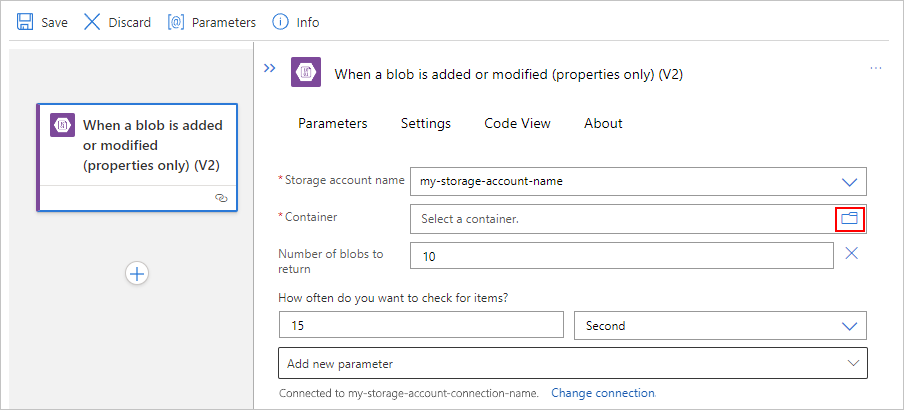Switch to the Code View tab
Image resolution: width=904 pixels, height=410 pixels.
click(517, 123)
